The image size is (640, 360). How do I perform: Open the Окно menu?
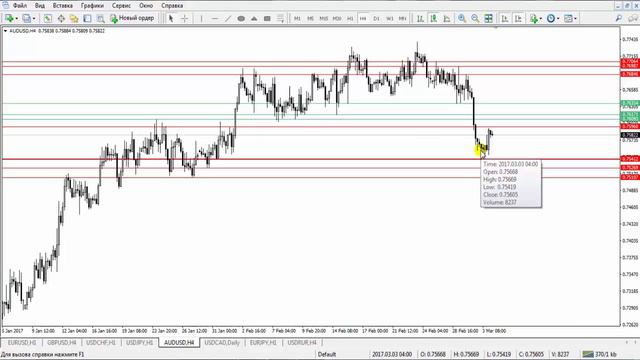(x=146, y=6)
